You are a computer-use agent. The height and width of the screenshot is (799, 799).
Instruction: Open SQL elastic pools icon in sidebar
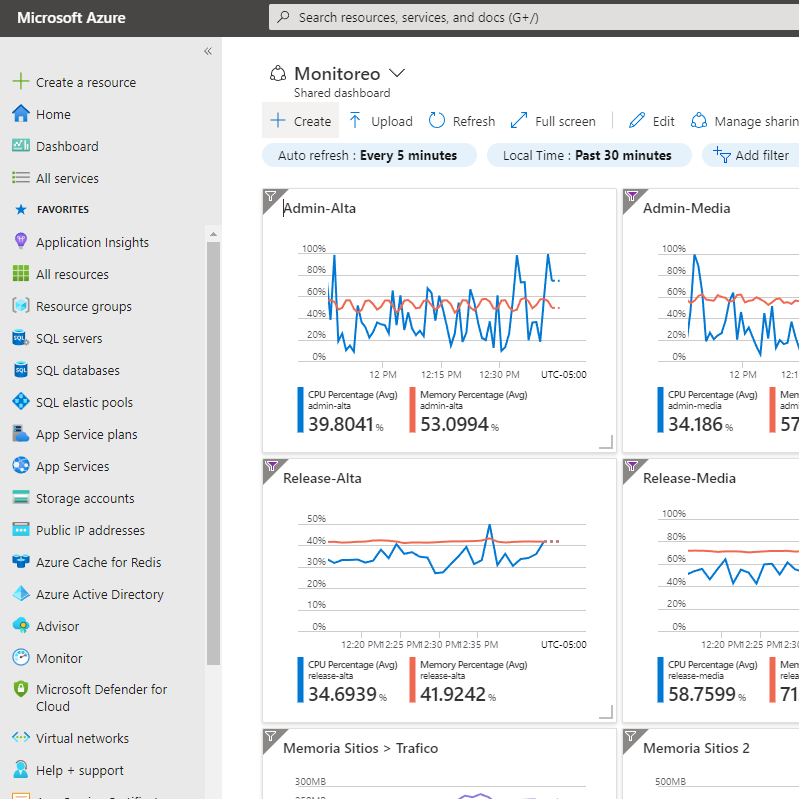point(20,402)
